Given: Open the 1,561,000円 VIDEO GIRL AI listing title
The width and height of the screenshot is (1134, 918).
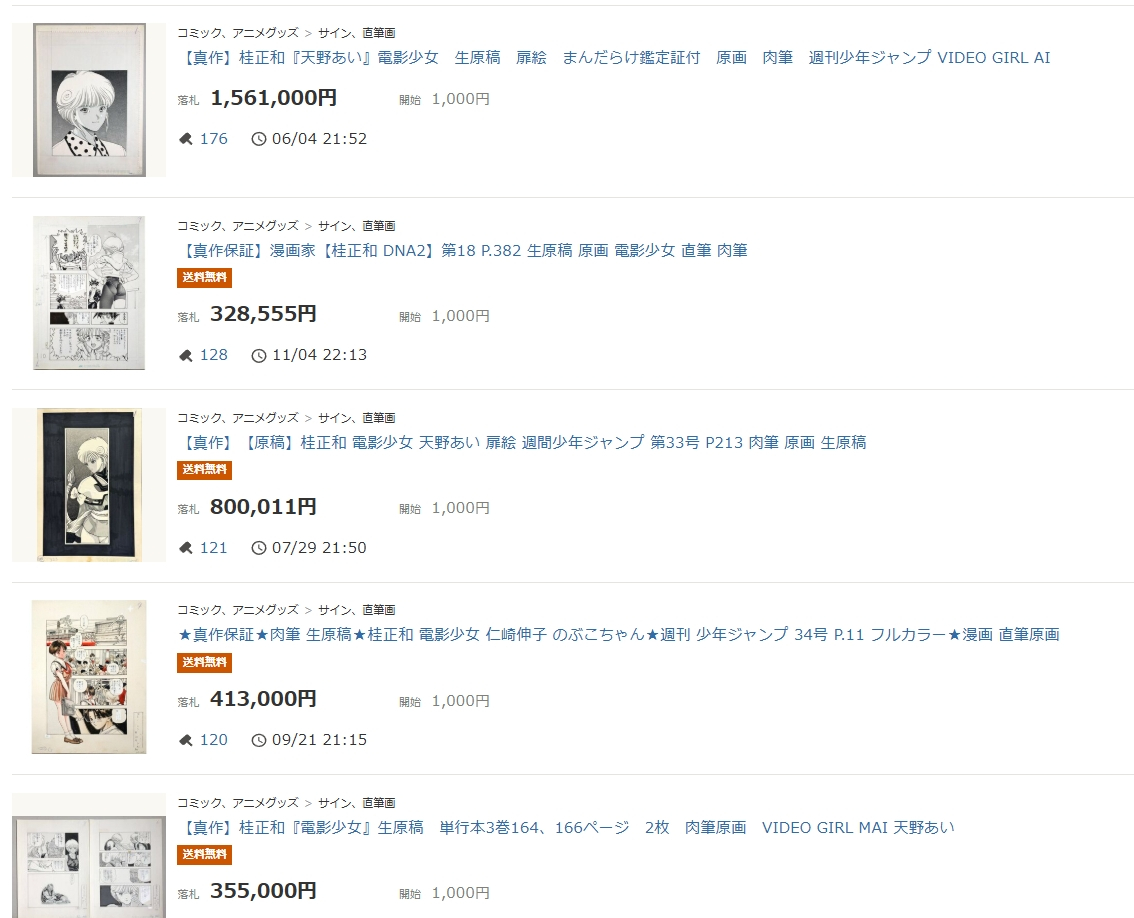Looking at the screenshot, I should (x=614, y=58).
